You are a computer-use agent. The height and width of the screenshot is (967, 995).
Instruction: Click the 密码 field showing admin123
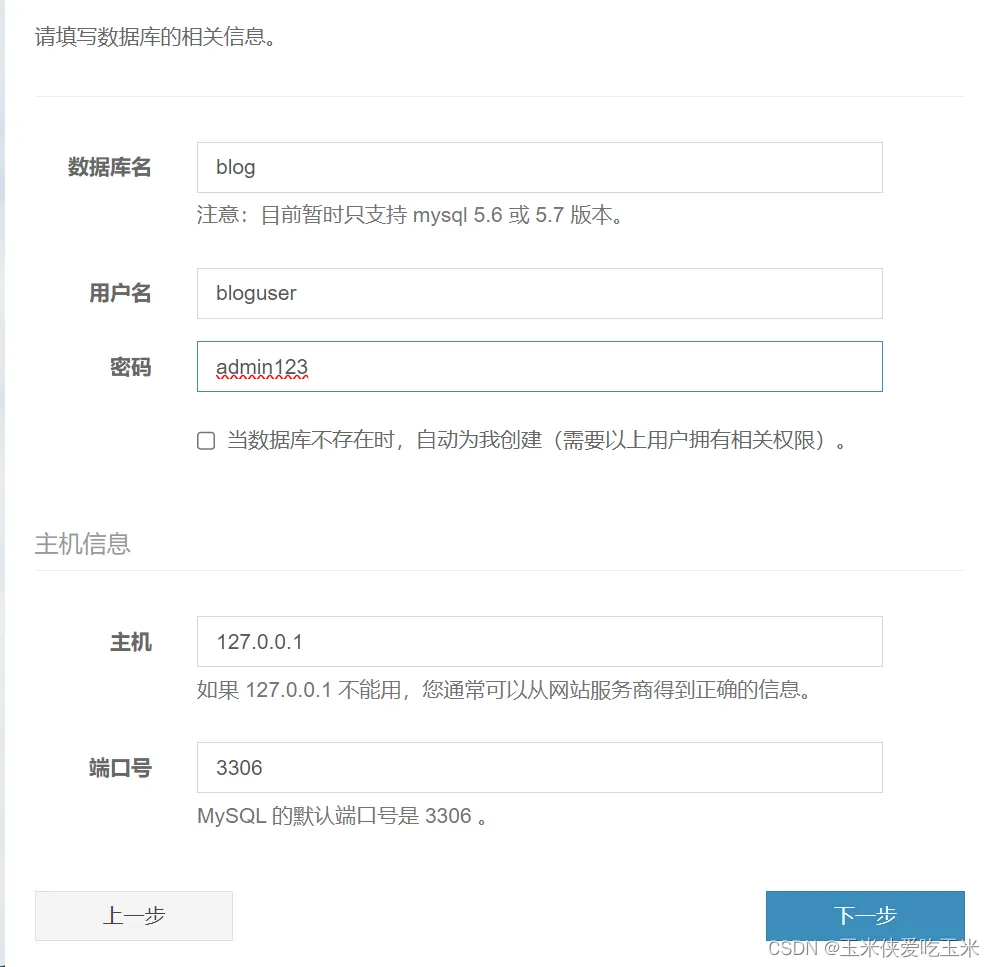point(539,367)
